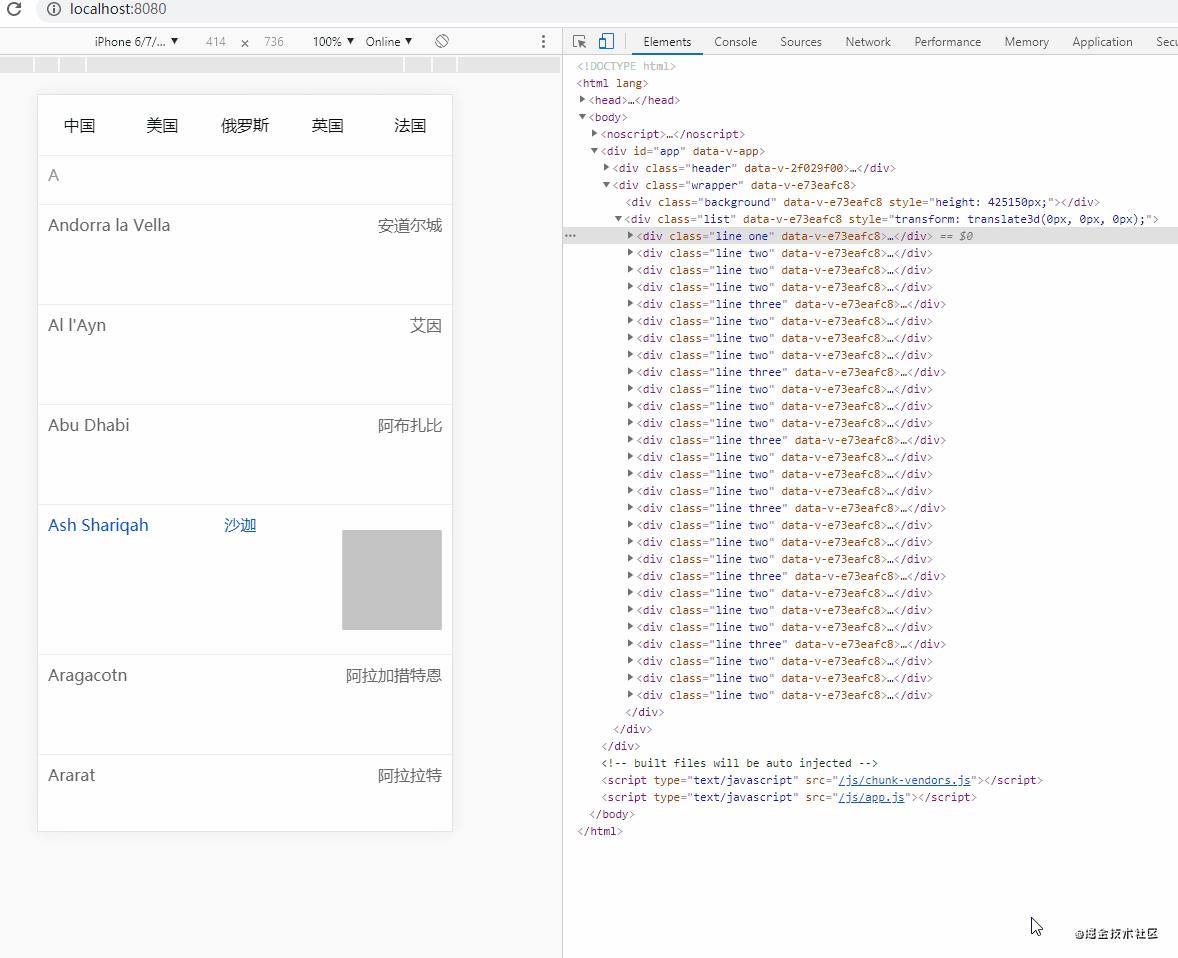Open the 100% zoom dropdown
Viewport: 1178px width, 958px height.
[333, 41]
